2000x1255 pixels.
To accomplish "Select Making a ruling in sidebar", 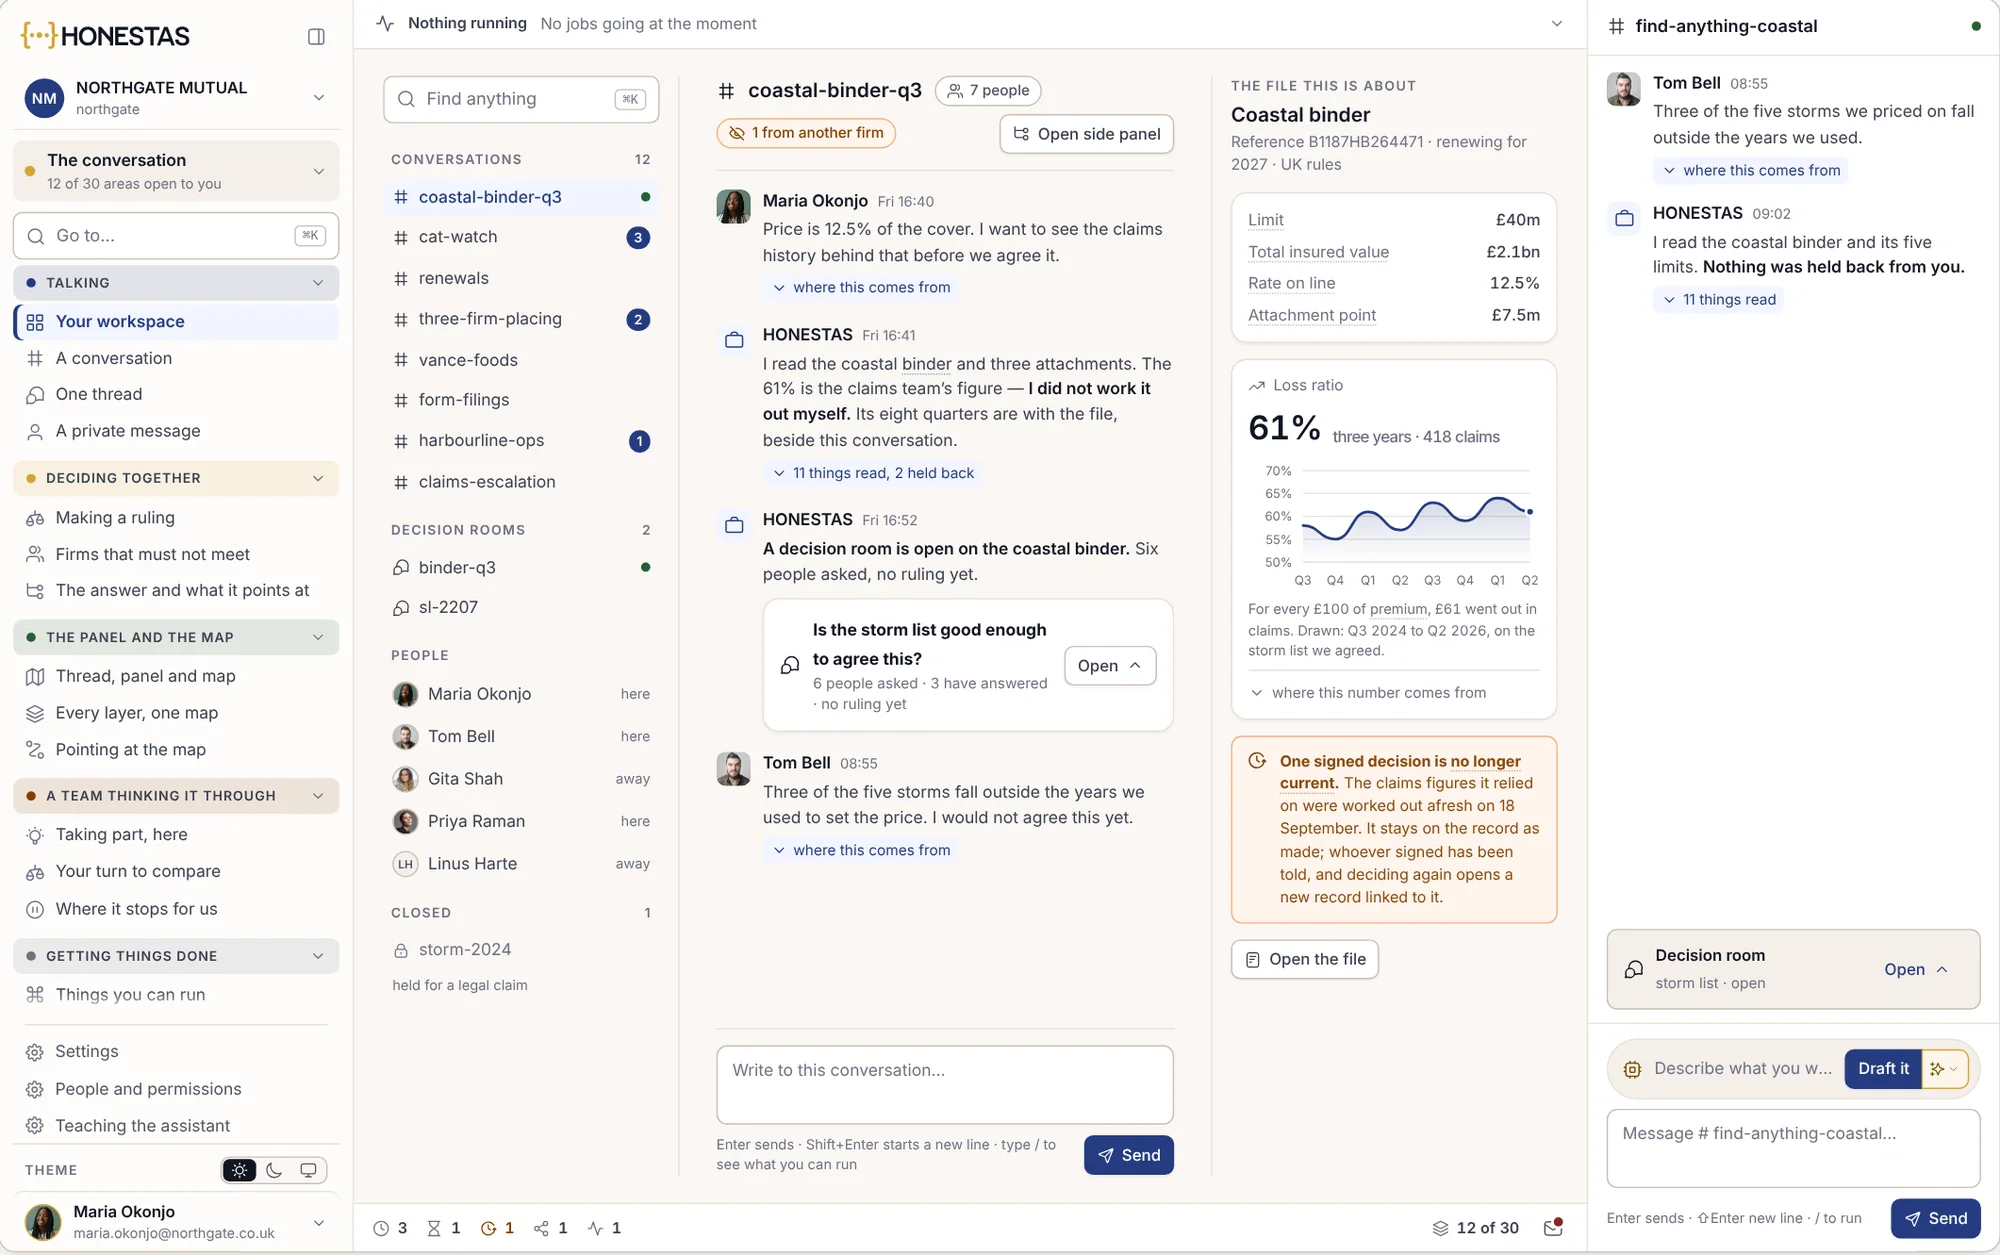I will tap(176, 518).
